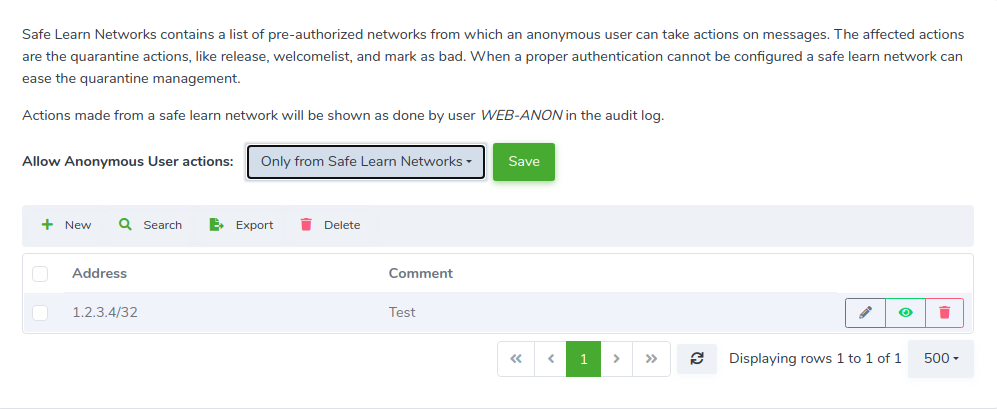Edit the 1.2.3.4/32 entry with pencil icon

[865, 313]
